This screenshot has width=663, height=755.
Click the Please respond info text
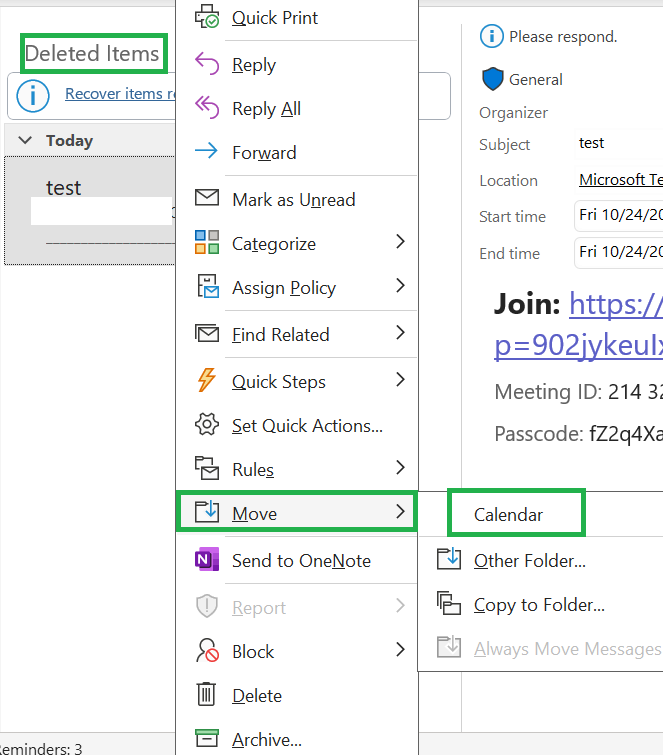click(x=563, y=37)
